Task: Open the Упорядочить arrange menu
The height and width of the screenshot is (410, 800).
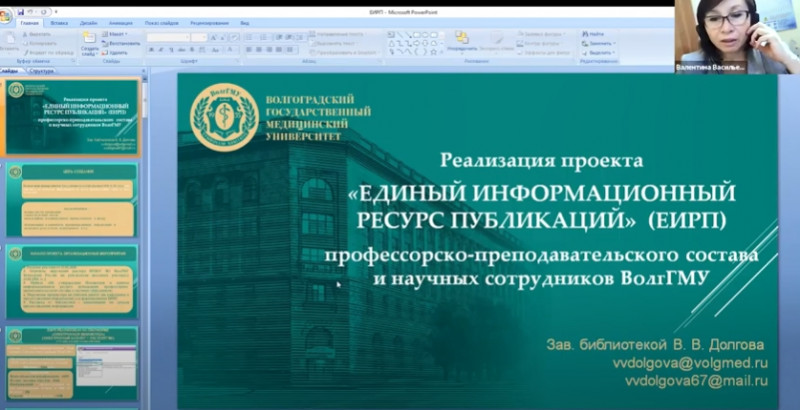Action: point(462,42)
